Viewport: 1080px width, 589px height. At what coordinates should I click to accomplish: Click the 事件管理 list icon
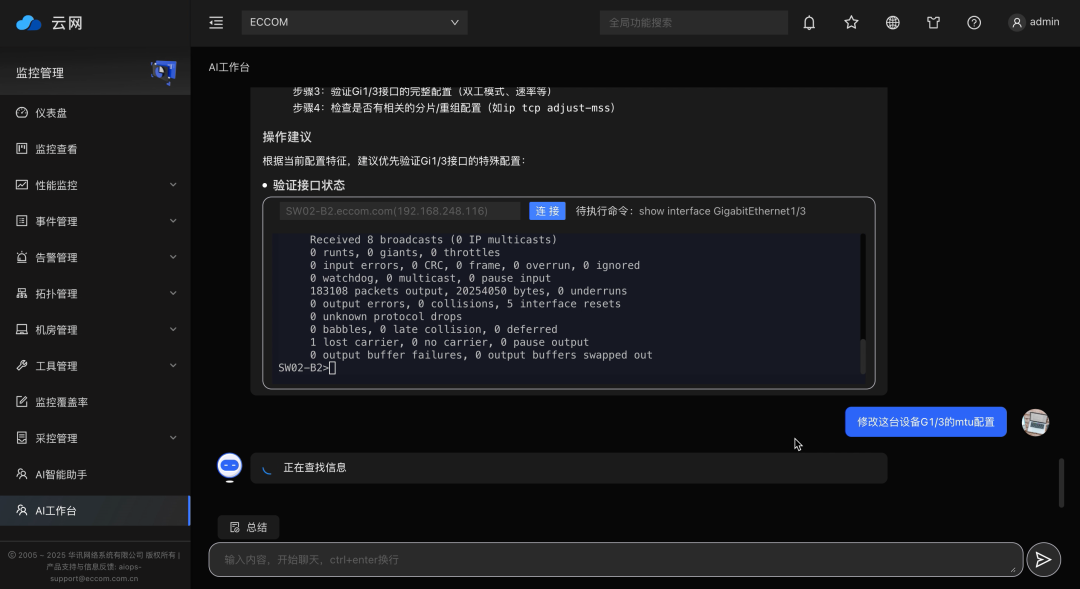tap(22, 220)
